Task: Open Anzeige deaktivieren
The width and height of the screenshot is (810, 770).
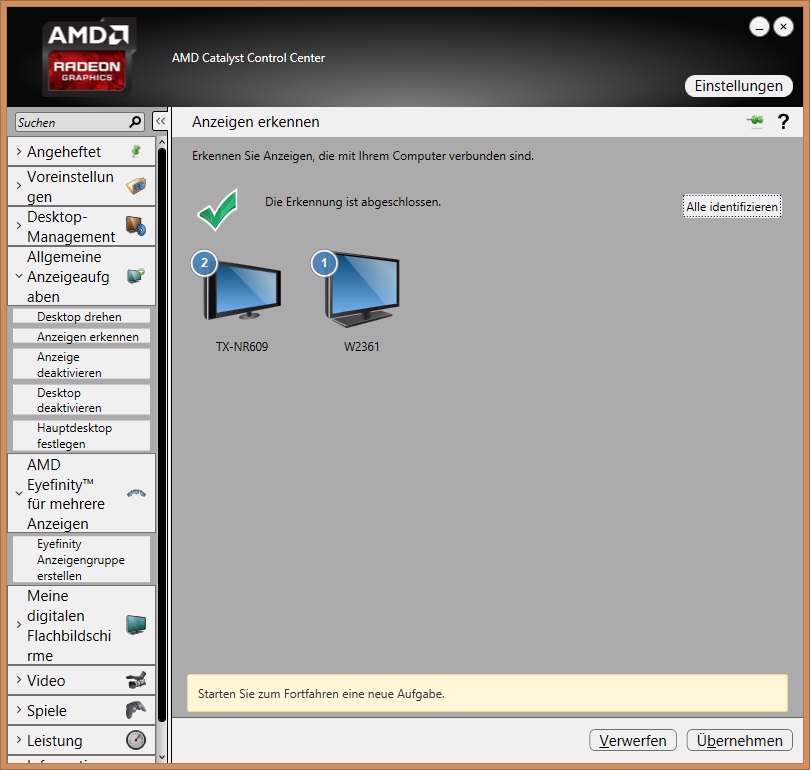Action: point(82,364)
